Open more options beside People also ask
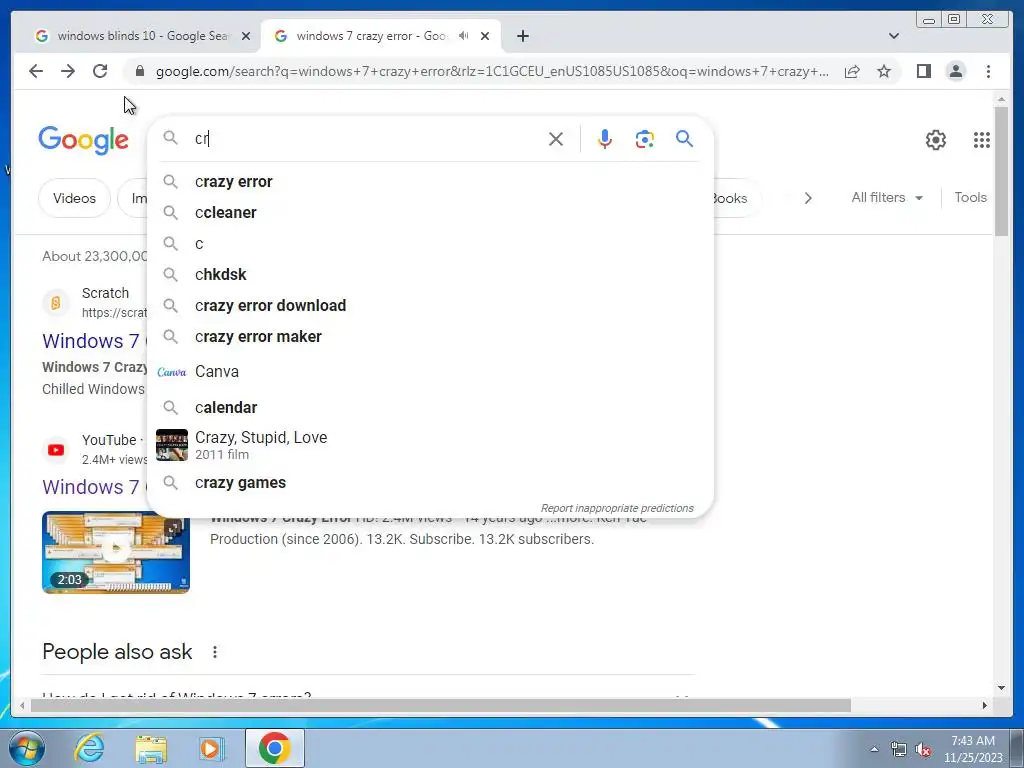 [x=215, y=652]
